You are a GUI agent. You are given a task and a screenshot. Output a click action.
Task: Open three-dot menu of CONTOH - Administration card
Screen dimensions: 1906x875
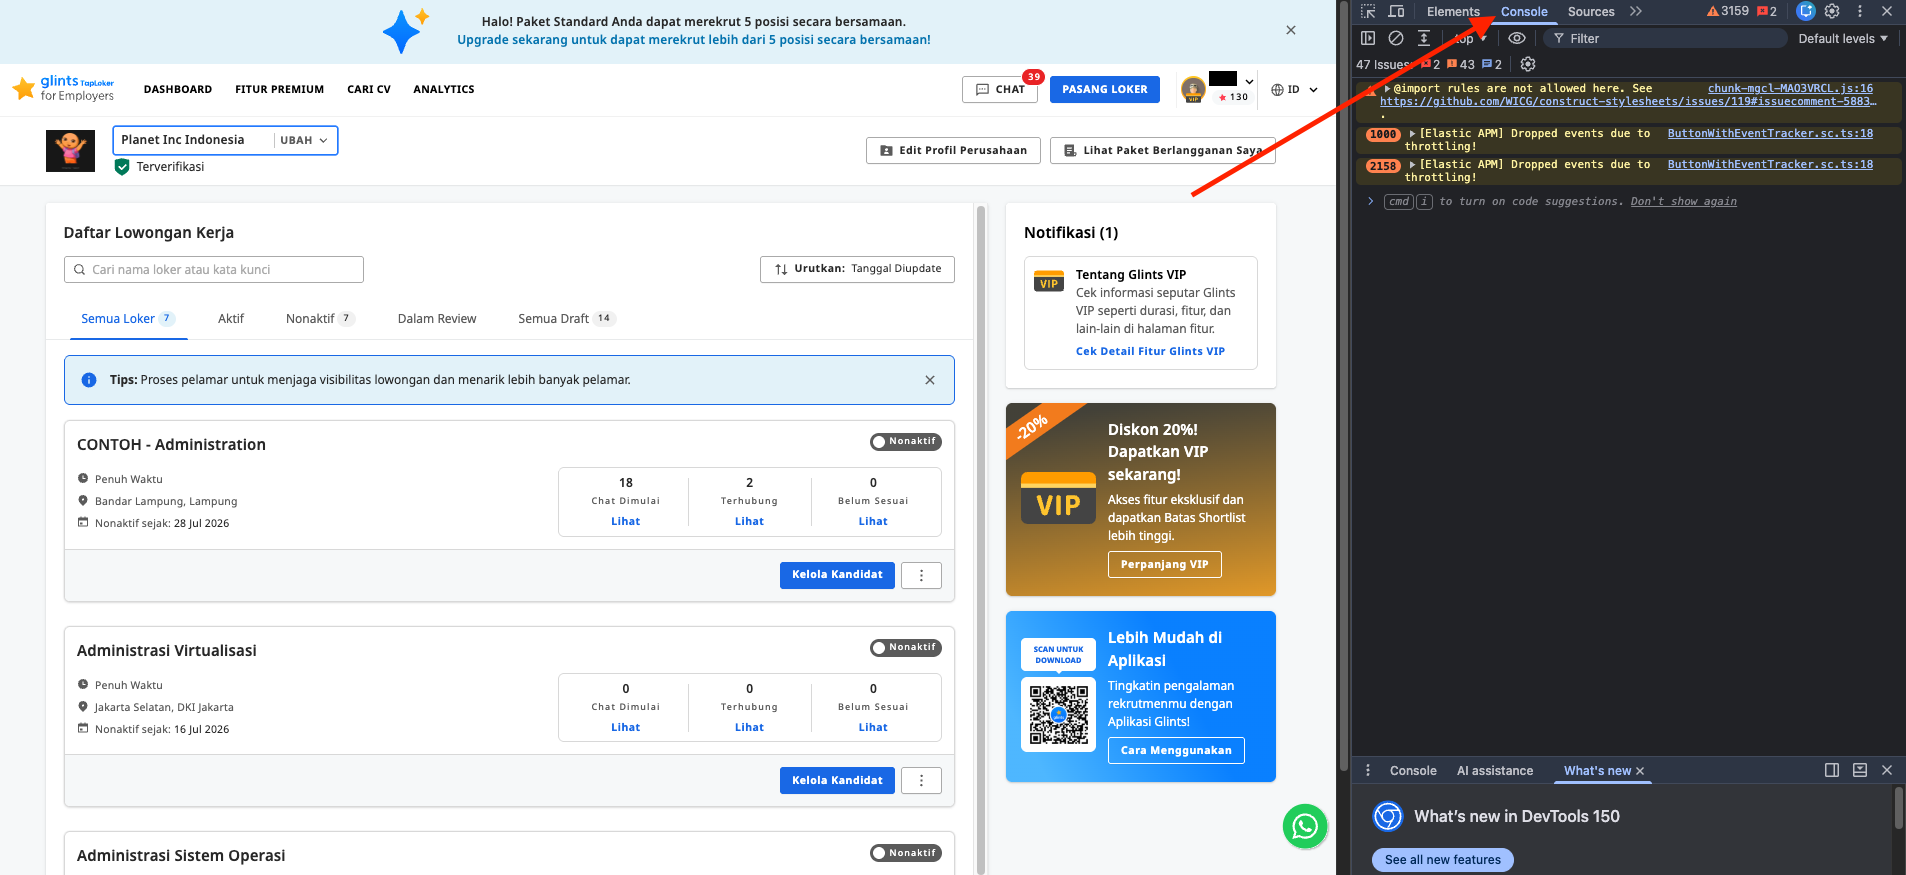921,575
